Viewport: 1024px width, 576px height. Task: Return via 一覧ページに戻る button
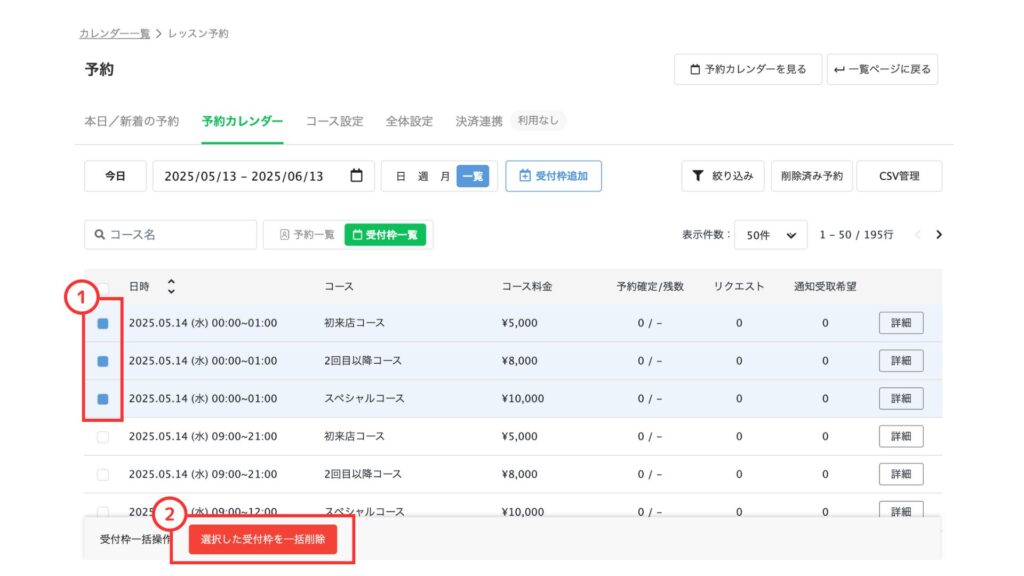[882, 69]
